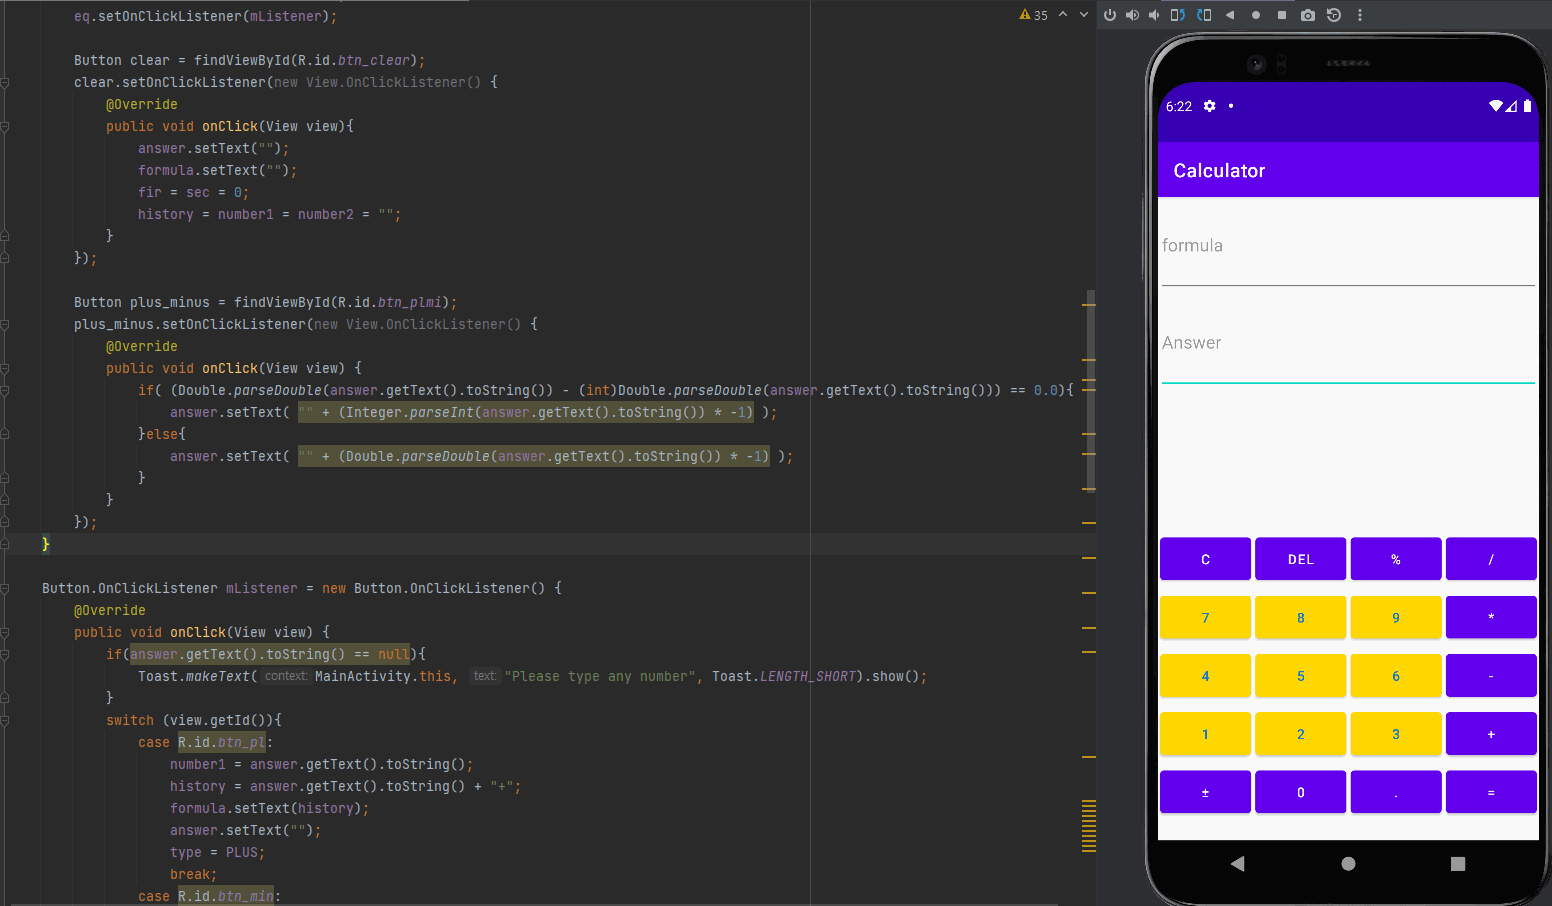Tap the DEL button on calculator
1552x906 pixels.
(1301, 559)
